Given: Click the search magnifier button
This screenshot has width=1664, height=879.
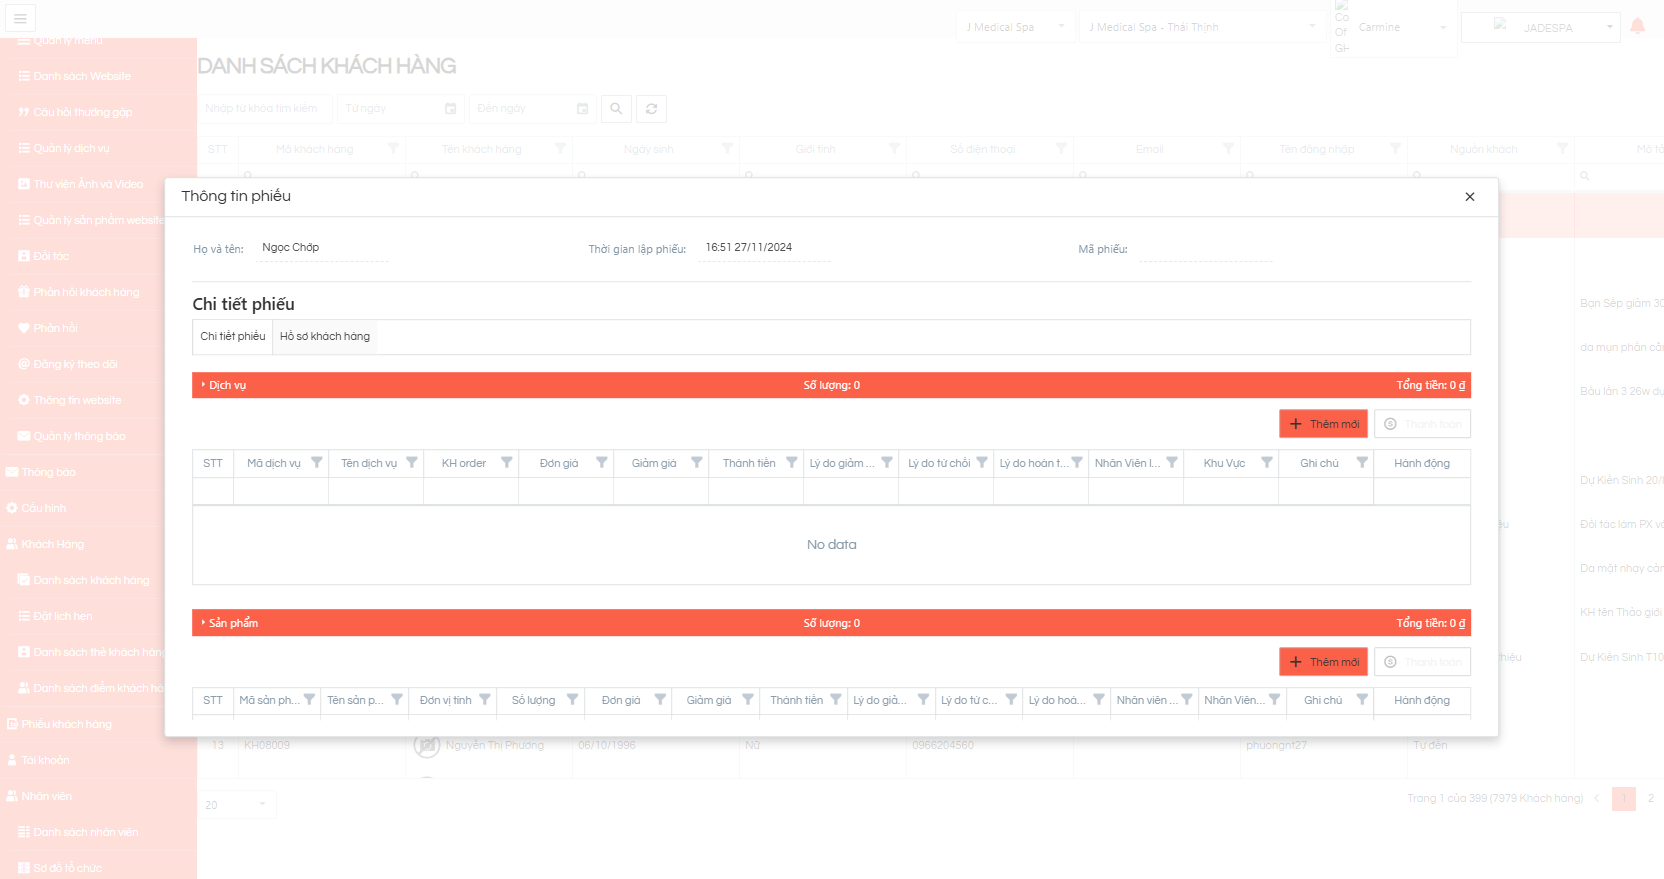Looking at the screenshot, I should pos(616,109).
